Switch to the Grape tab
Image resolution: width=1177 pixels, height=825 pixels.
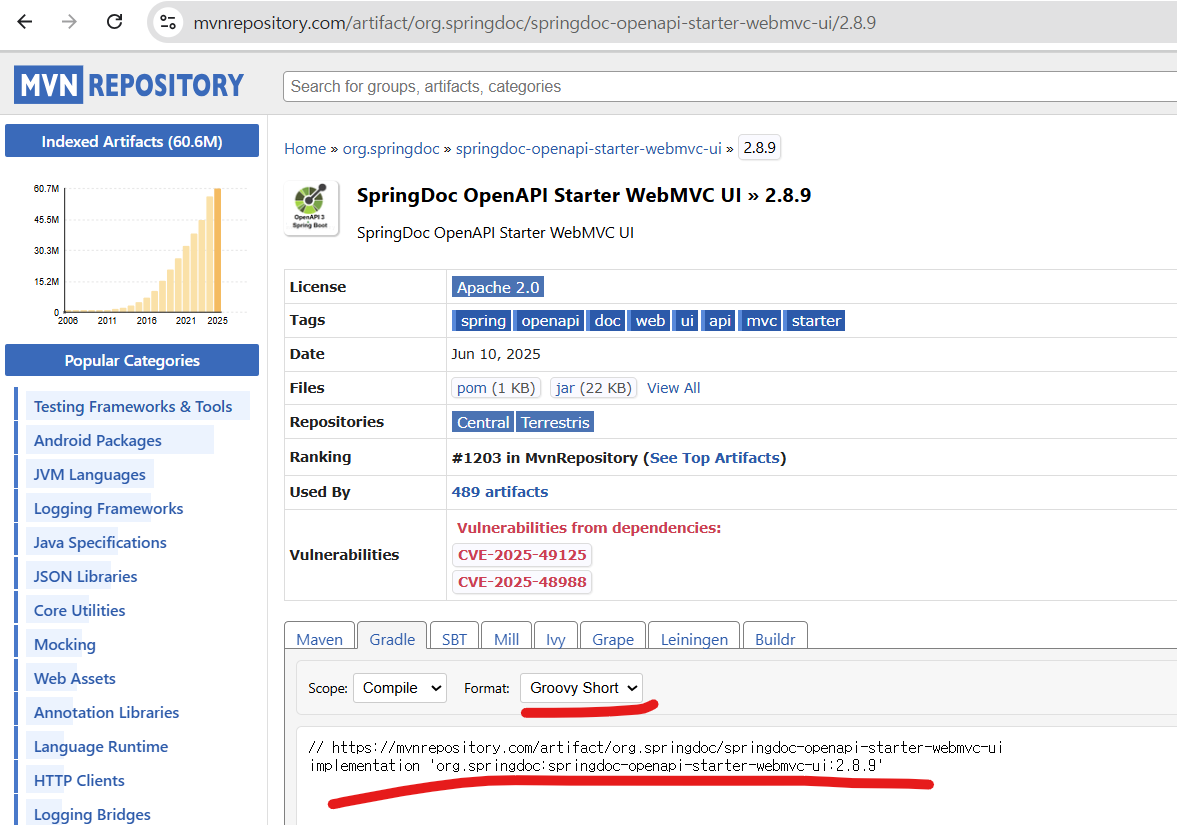coord(613,639)
